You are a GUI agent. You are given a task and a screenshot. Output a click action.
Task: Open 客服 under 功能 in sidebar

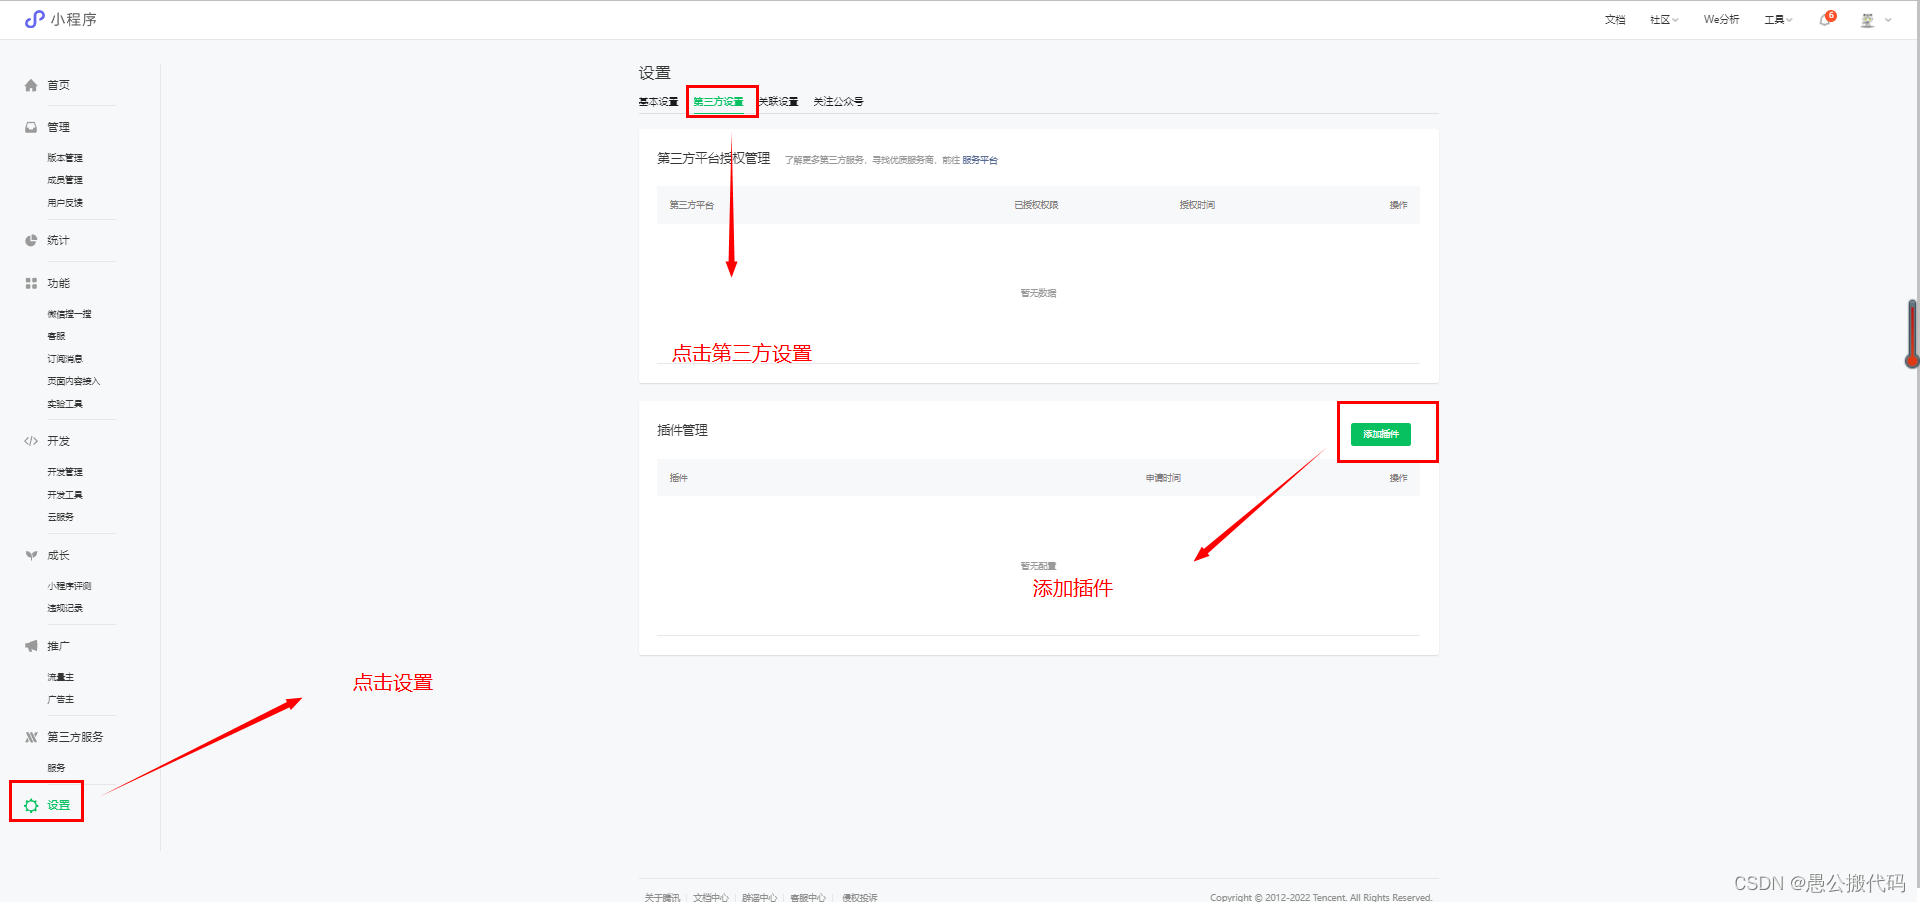[56, 336]
